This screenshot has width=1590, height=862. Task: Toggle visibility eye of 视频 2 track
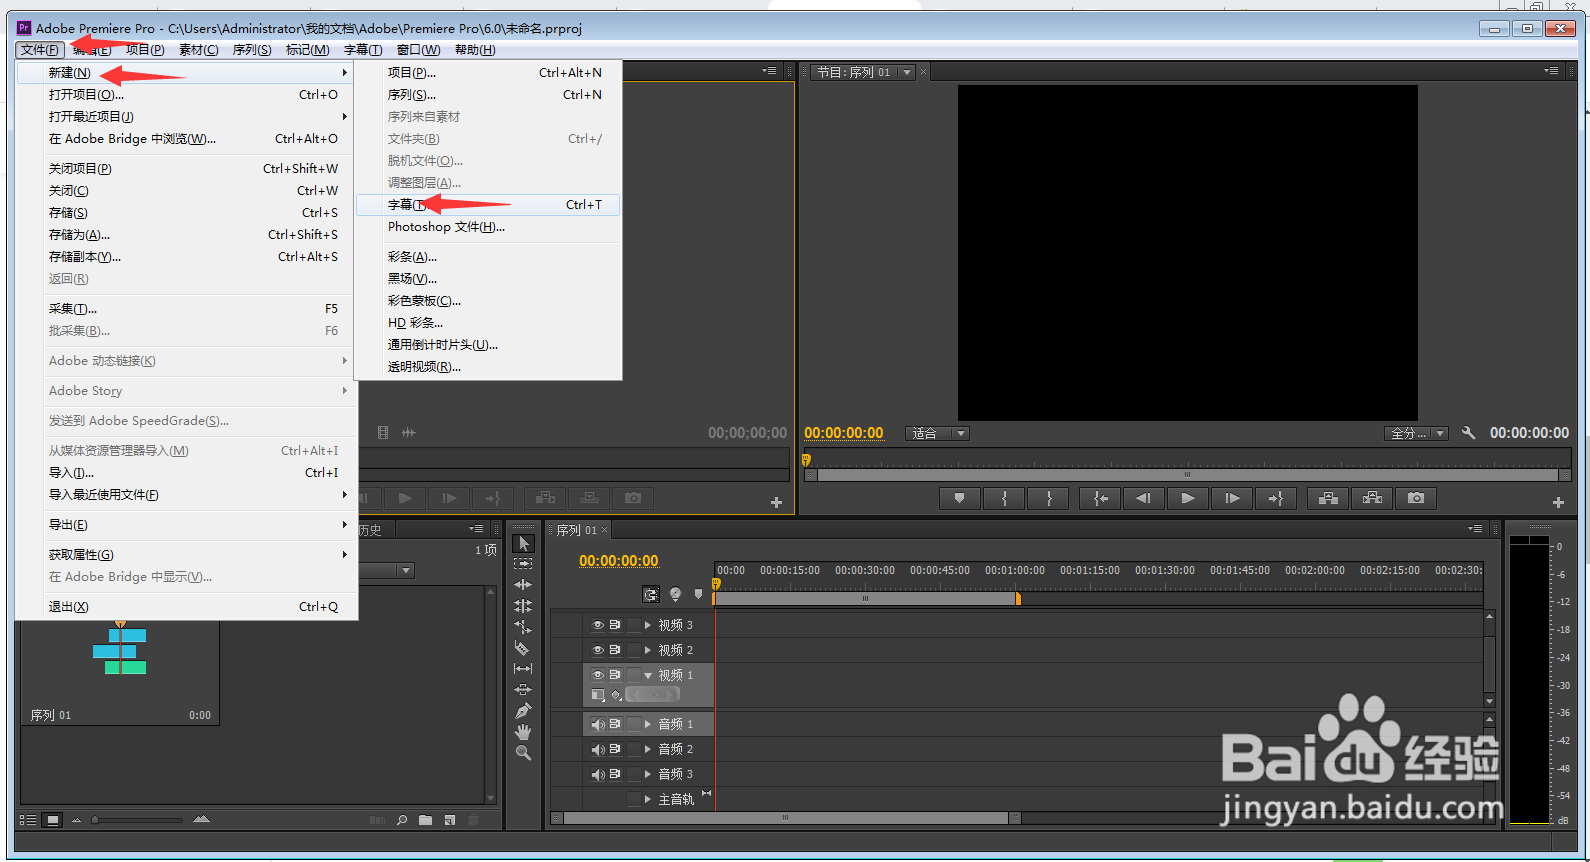pyautogui.click(x=598, y=650)
